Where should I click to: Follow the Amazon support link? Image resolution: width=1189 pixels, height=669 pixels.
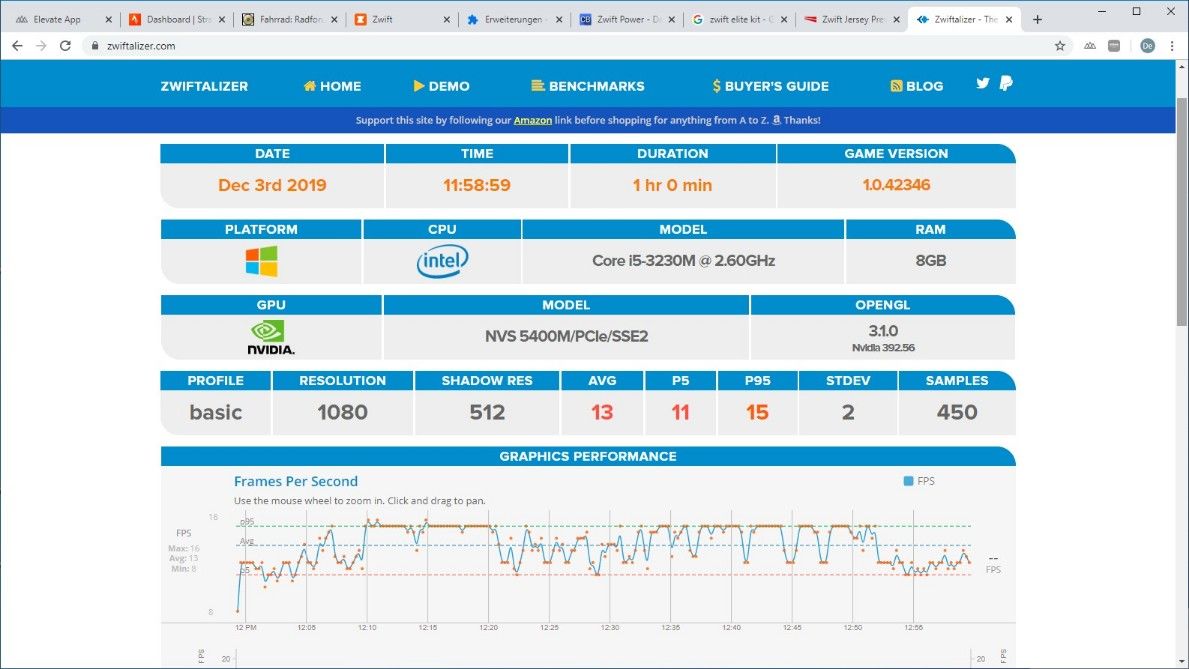coord(532,120)
